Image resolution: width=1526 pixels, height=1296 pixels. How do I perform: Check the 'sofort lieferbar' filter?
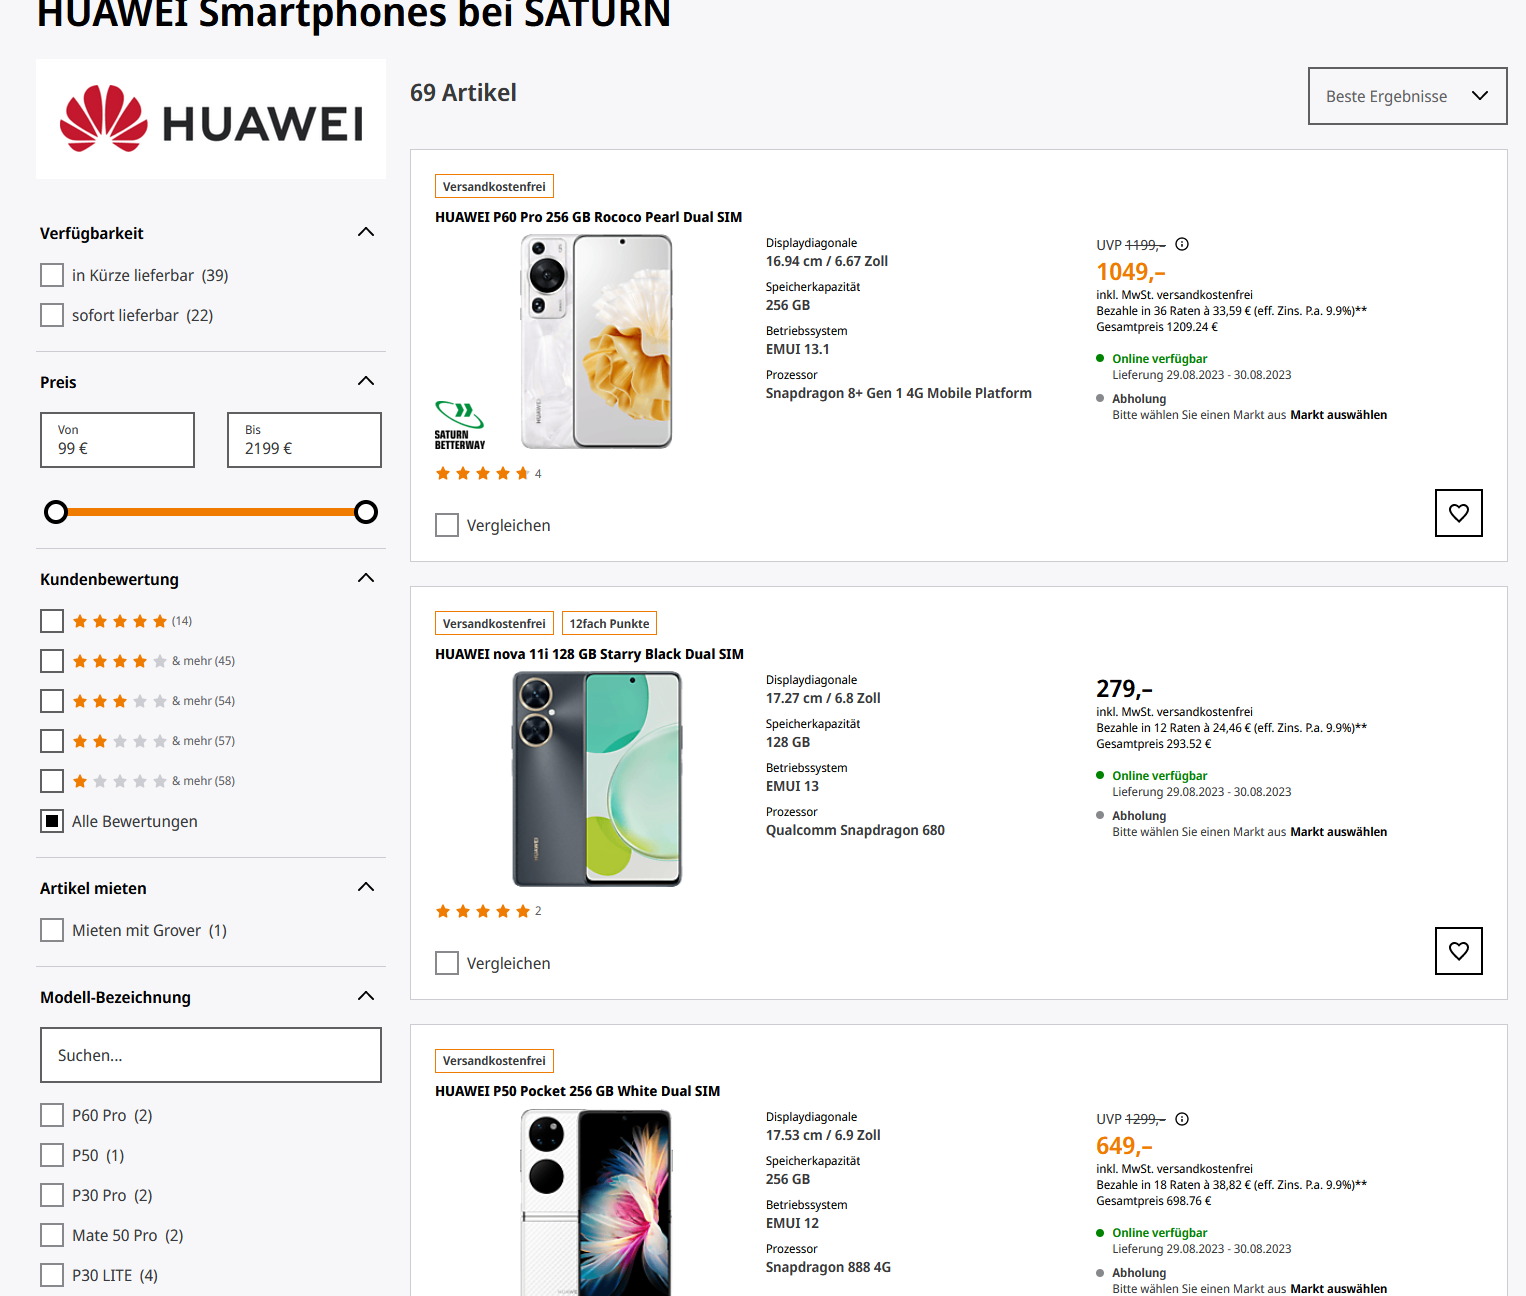[x=52, y=315]
